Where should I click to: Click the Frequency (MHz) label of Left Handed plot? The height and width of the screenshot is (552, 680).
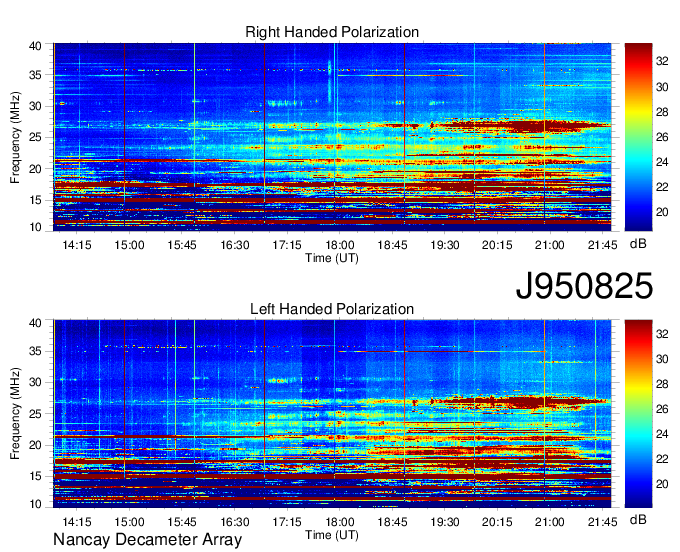point(15,414)
